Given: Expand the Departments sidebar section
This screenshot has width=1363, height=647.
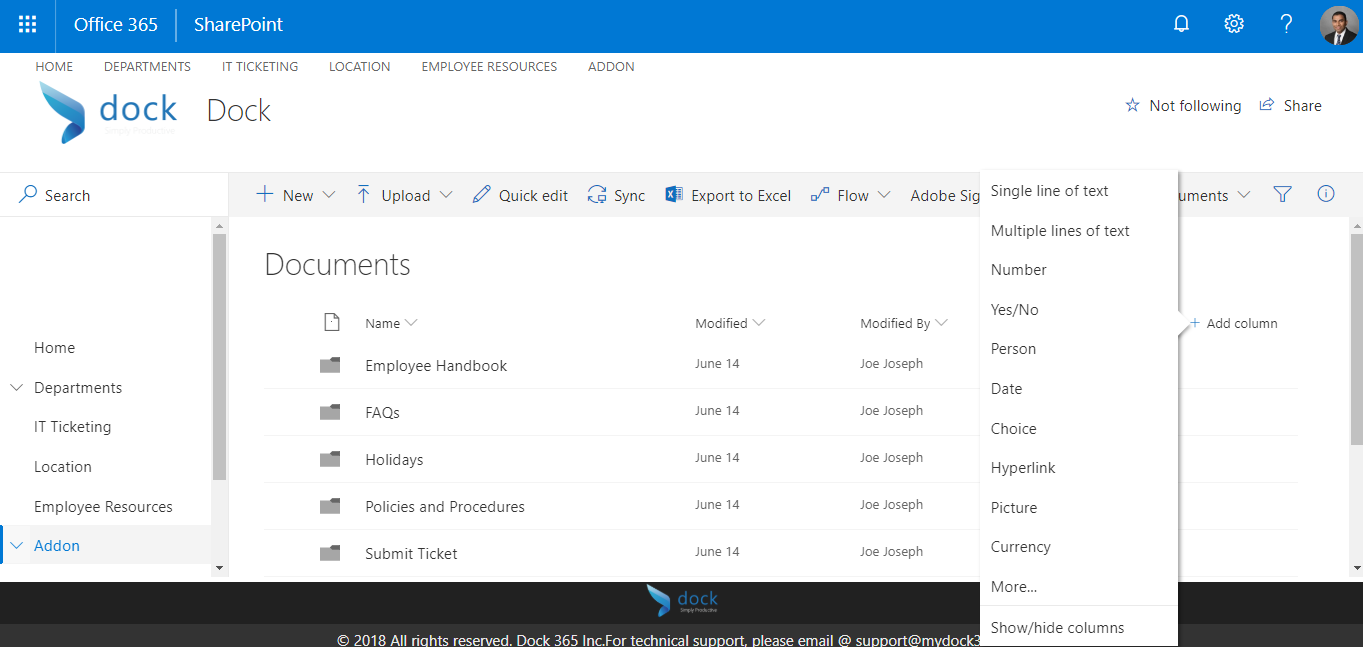Looking at the screenshot, I should [16, 387].
